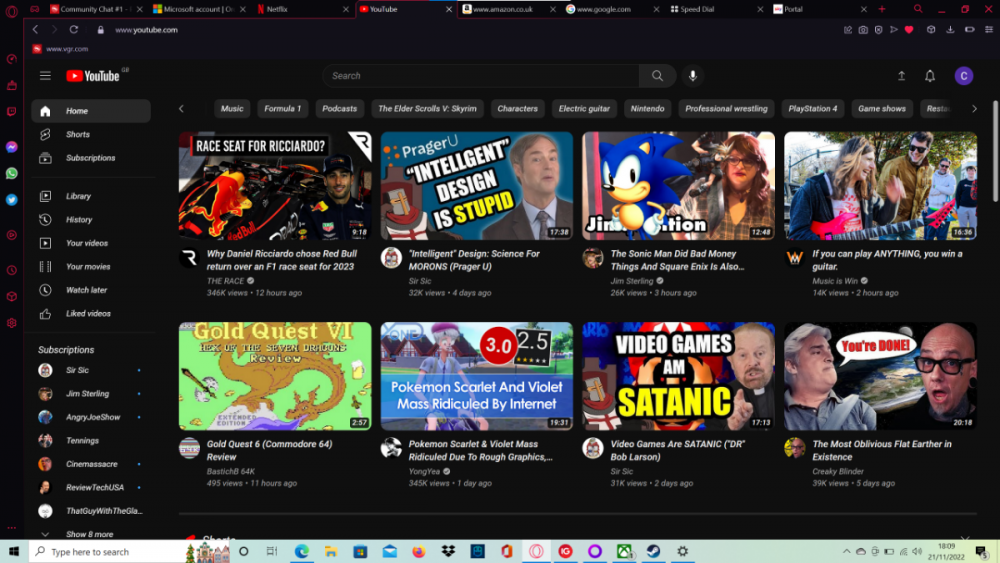The height and width of the screenshot is (563, 1000).
Task: Go back in the browser
Action: click(35, 29)
